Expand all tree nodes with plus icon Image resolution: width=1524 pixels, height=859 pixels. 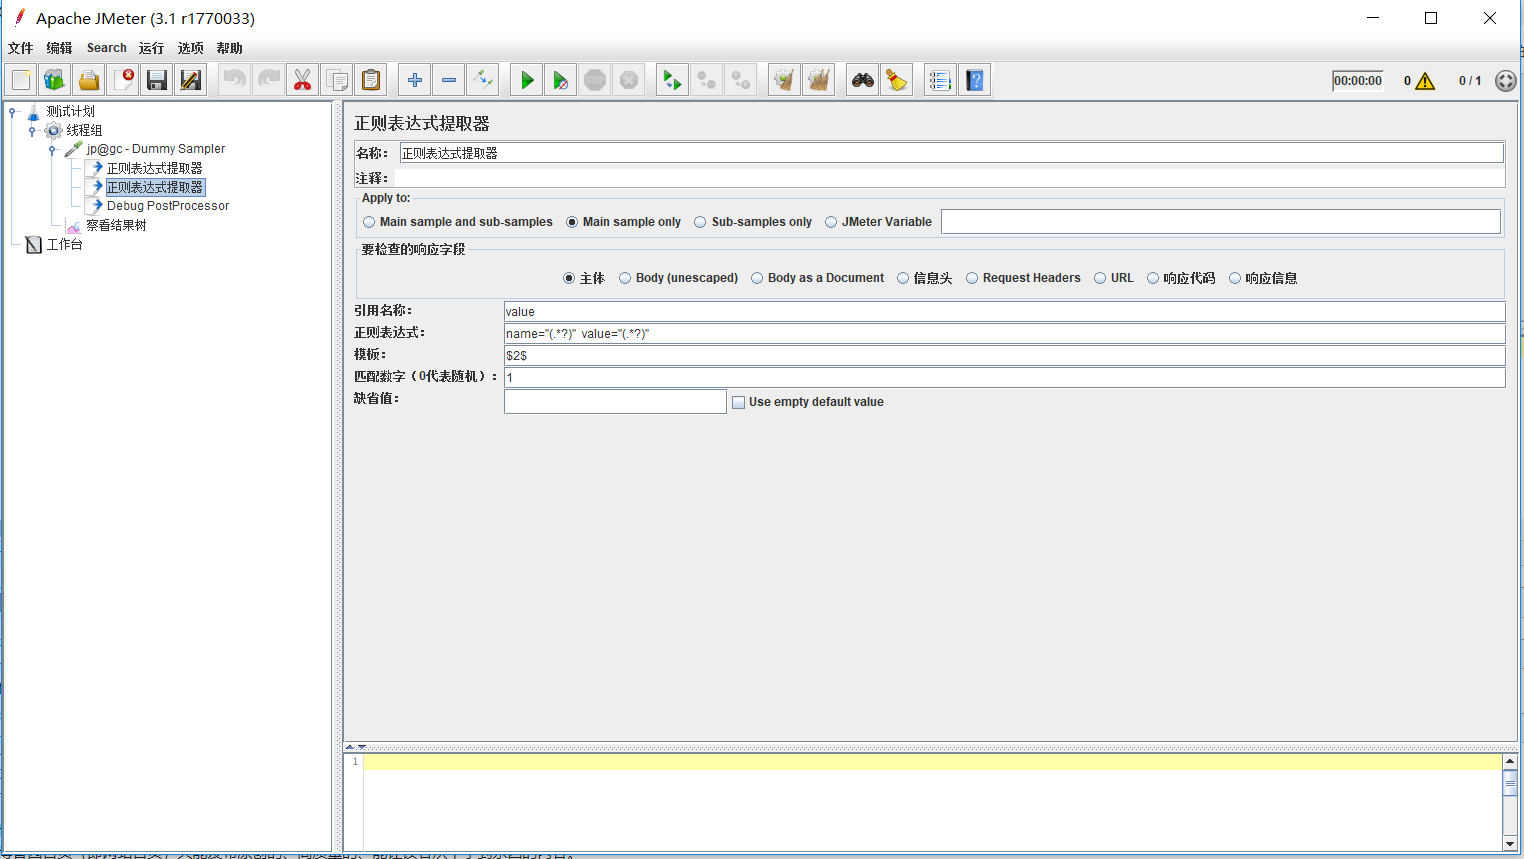coord(415,80)
